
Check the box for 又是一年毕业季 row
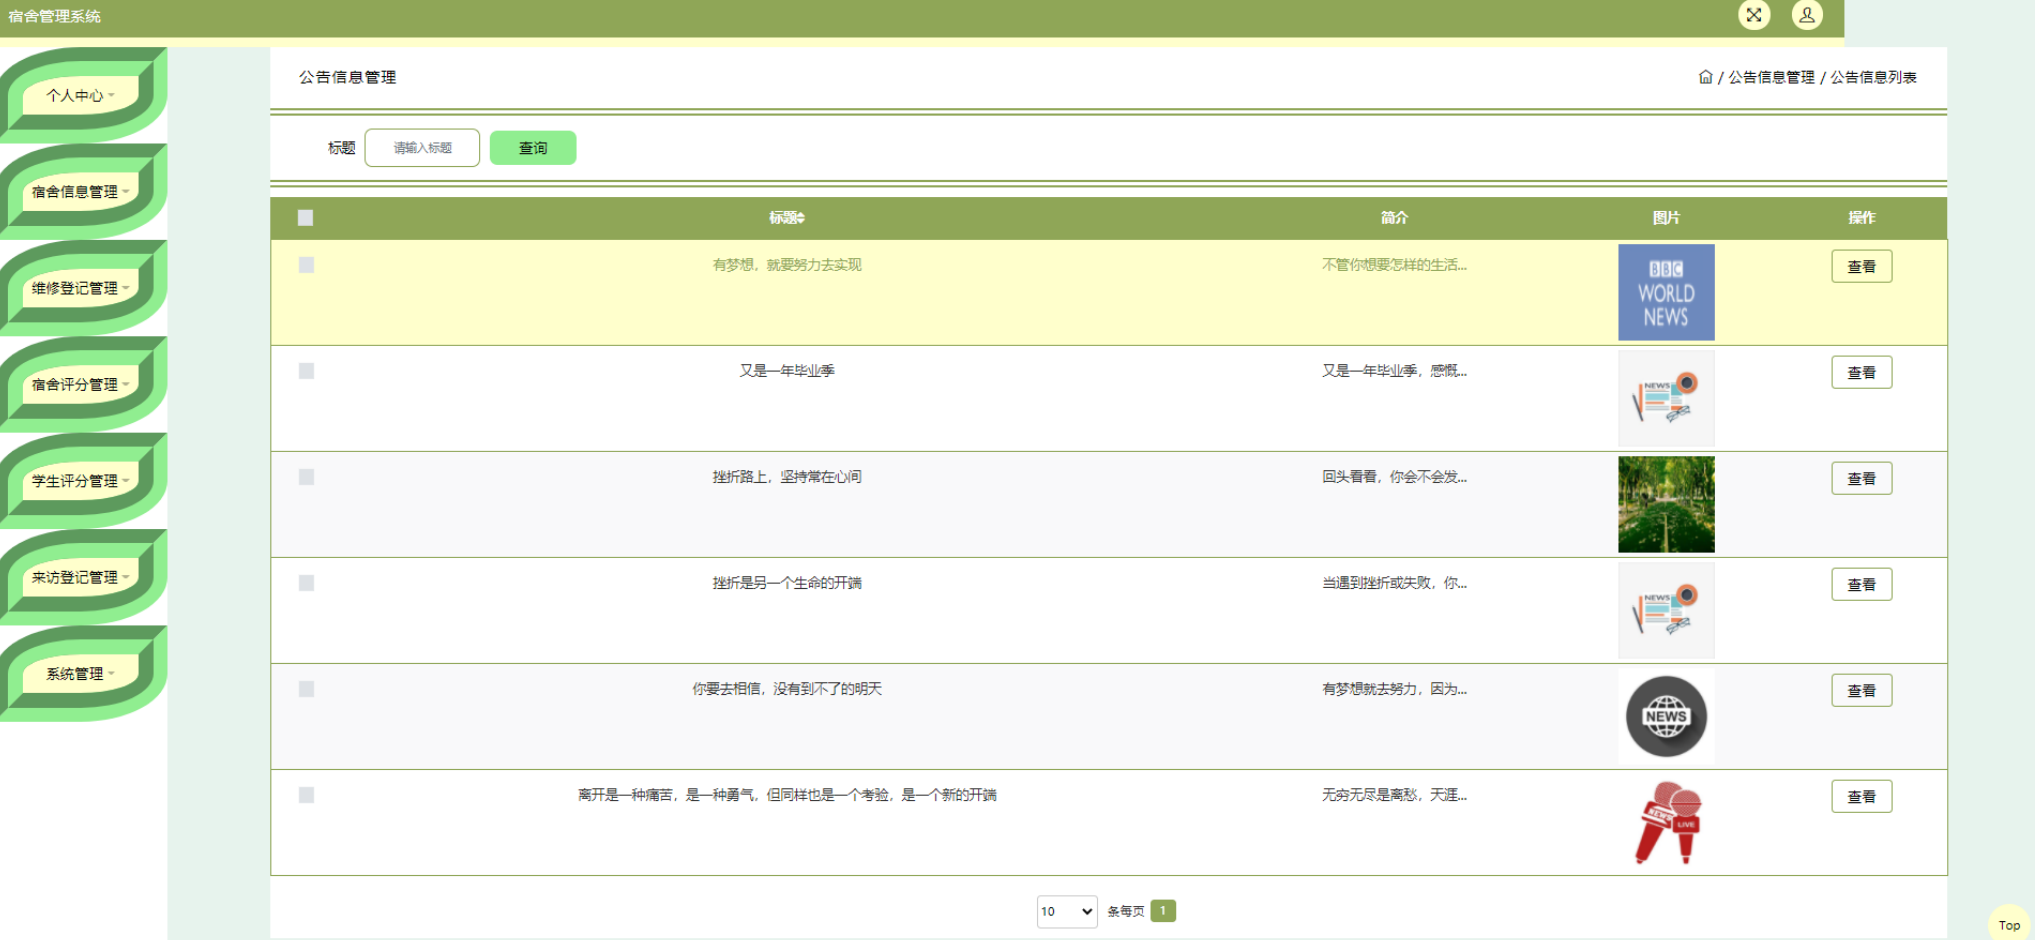[x=306, y=371]
